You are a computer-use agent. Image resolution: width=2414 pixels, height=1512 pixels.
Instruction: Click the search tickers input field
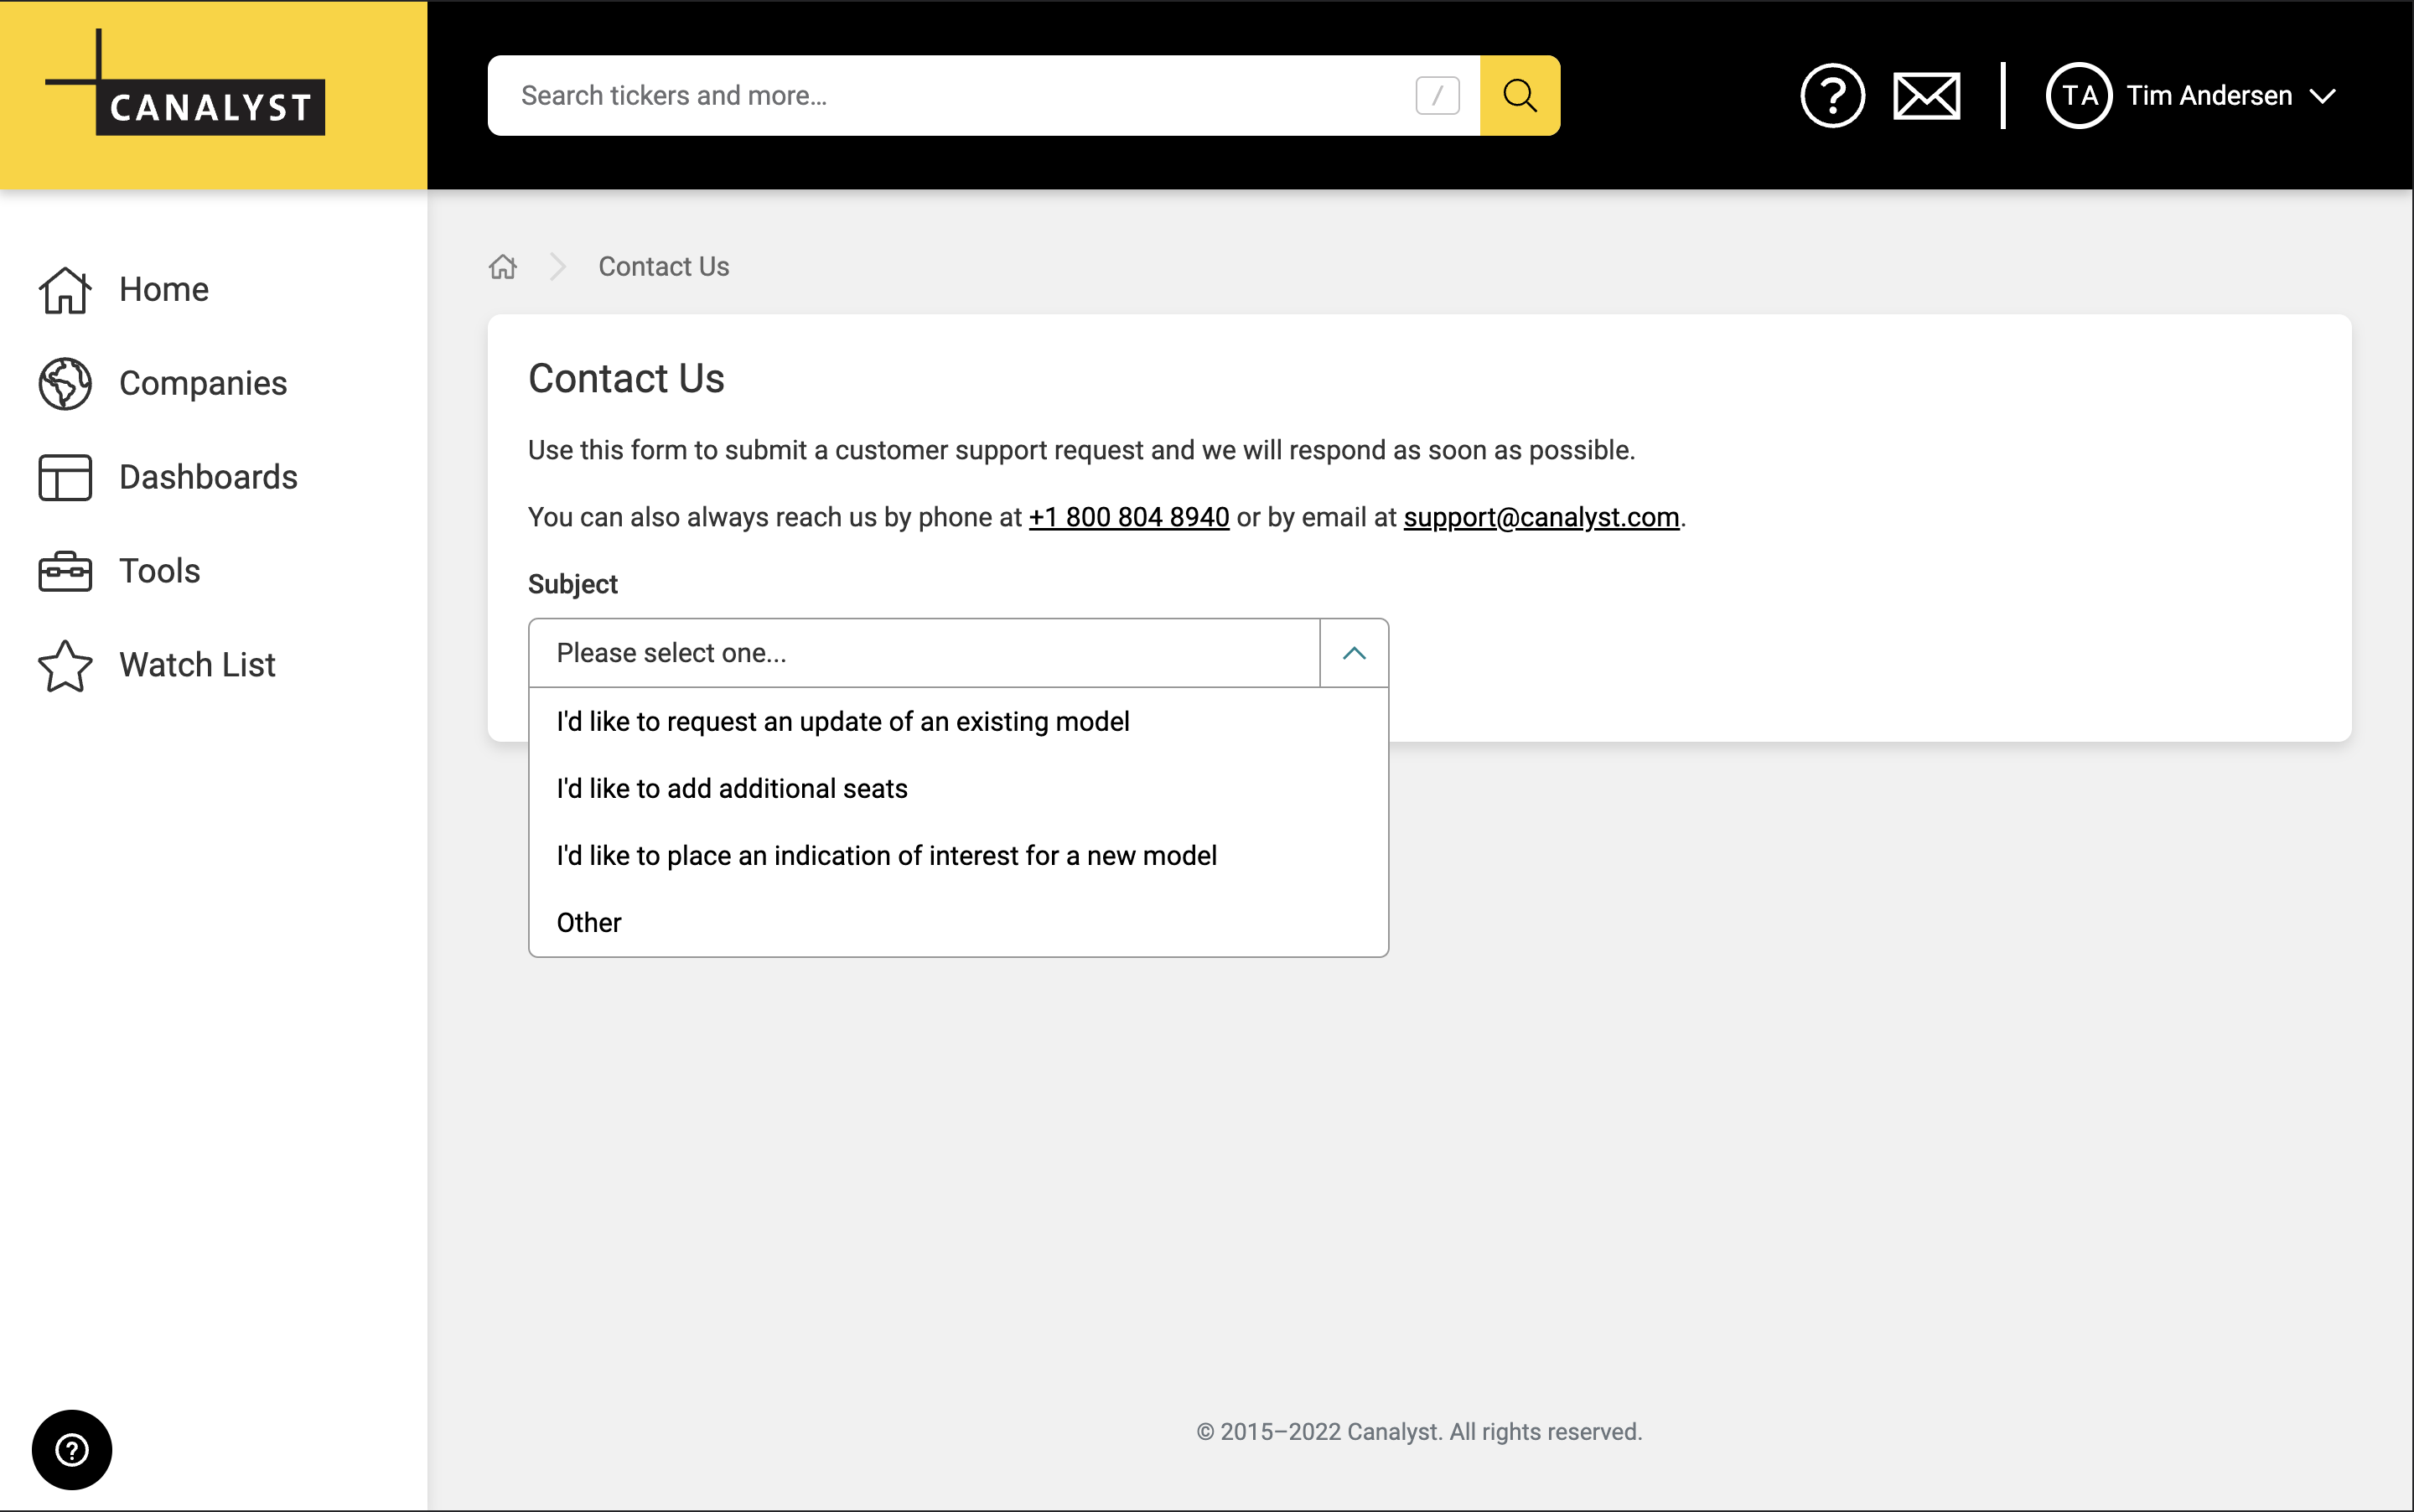pos(950,96)
